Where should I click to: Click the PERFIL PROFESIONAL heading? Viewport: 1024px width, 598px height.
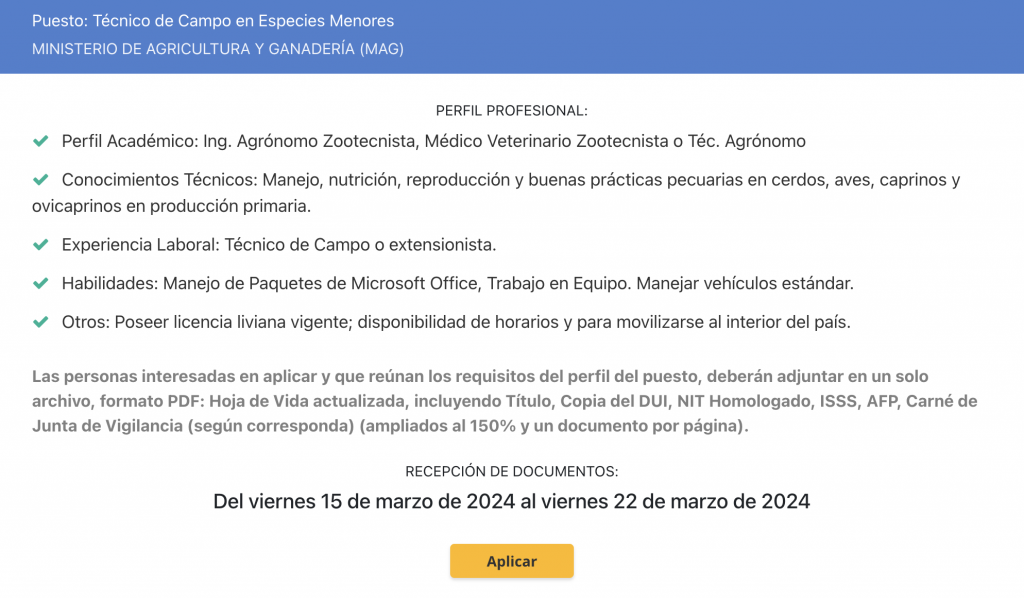tap(511, 111)
